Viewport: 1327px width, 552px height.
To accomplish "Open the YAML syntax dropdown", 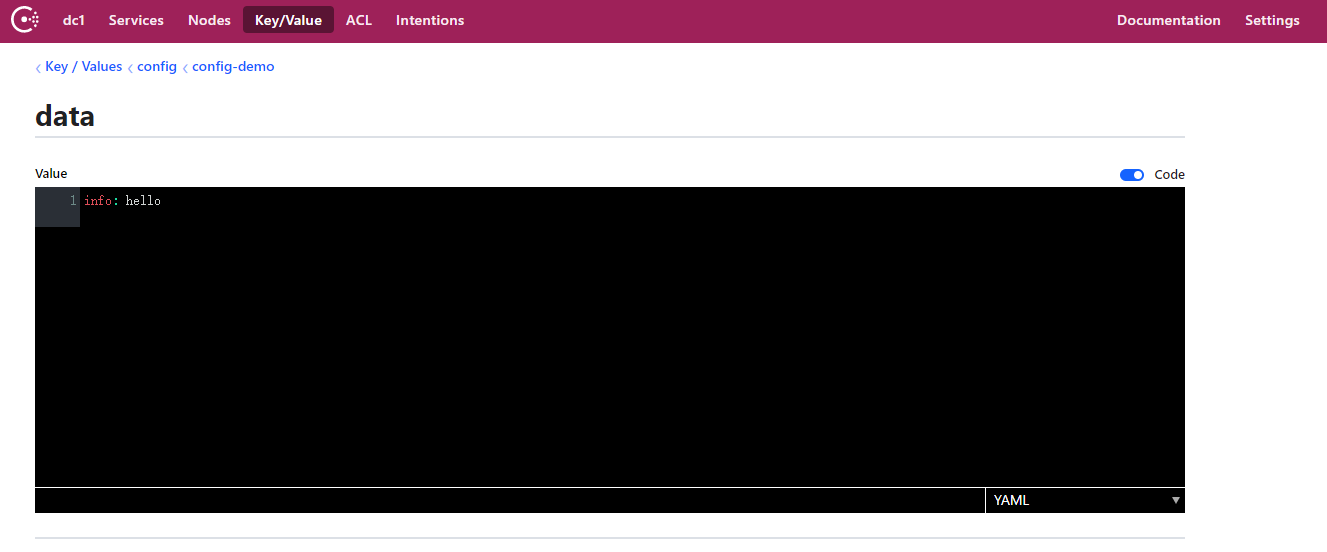I will click(1085, 500).
